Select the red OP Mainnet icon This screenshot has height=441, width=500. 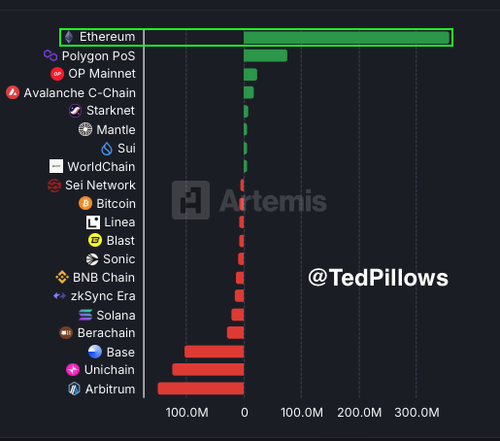(57, 74)
